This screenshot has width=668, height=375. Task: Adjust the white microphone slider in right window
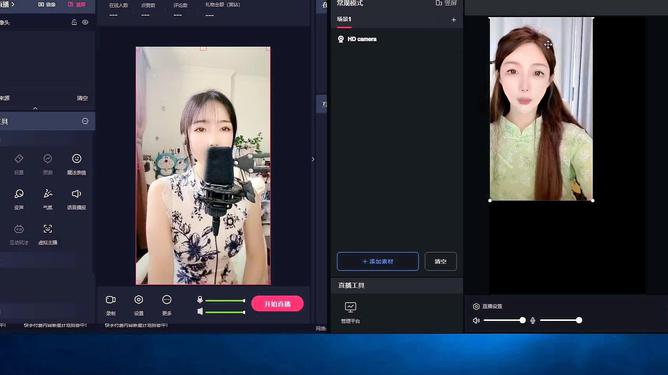[561, 320]
